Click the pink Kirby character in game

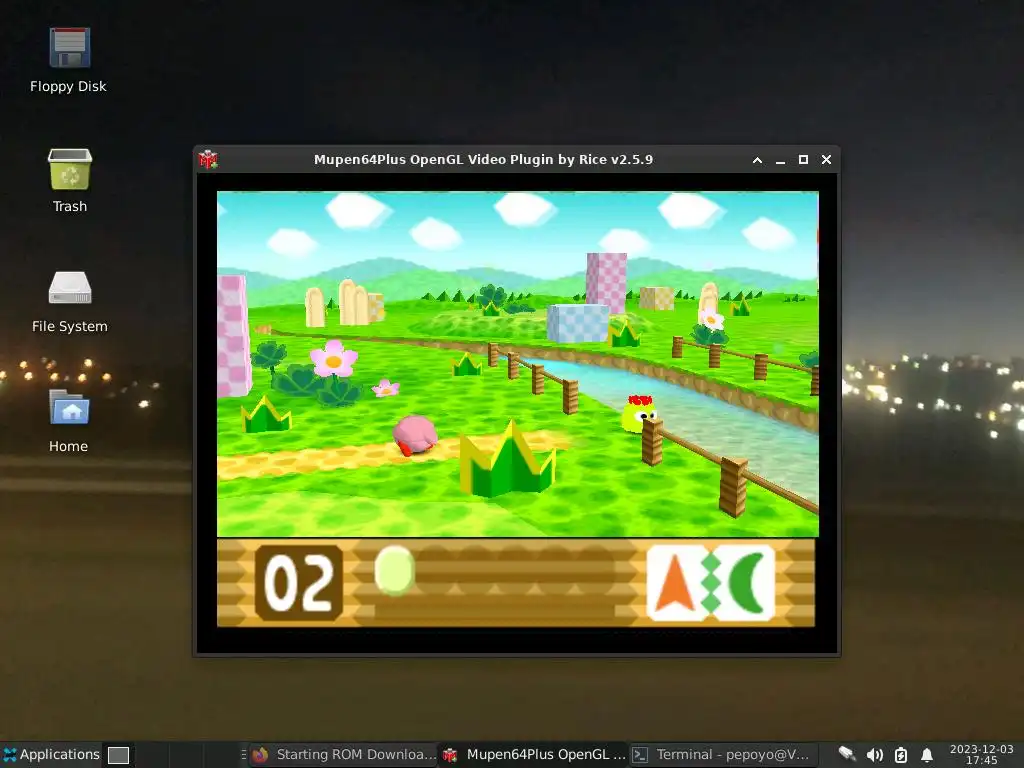(415, 434)
